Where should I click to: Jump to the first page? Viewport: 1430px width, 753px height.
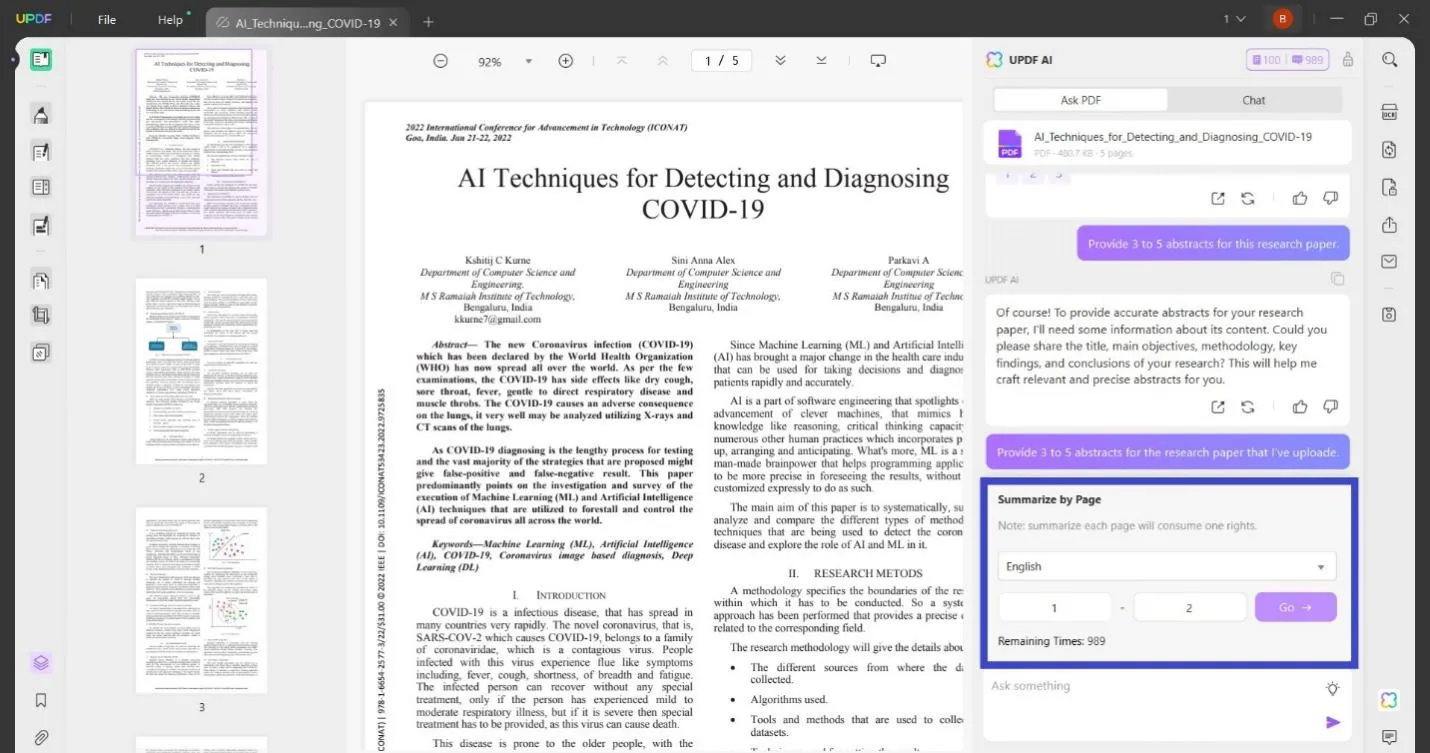tap(622, 61)
